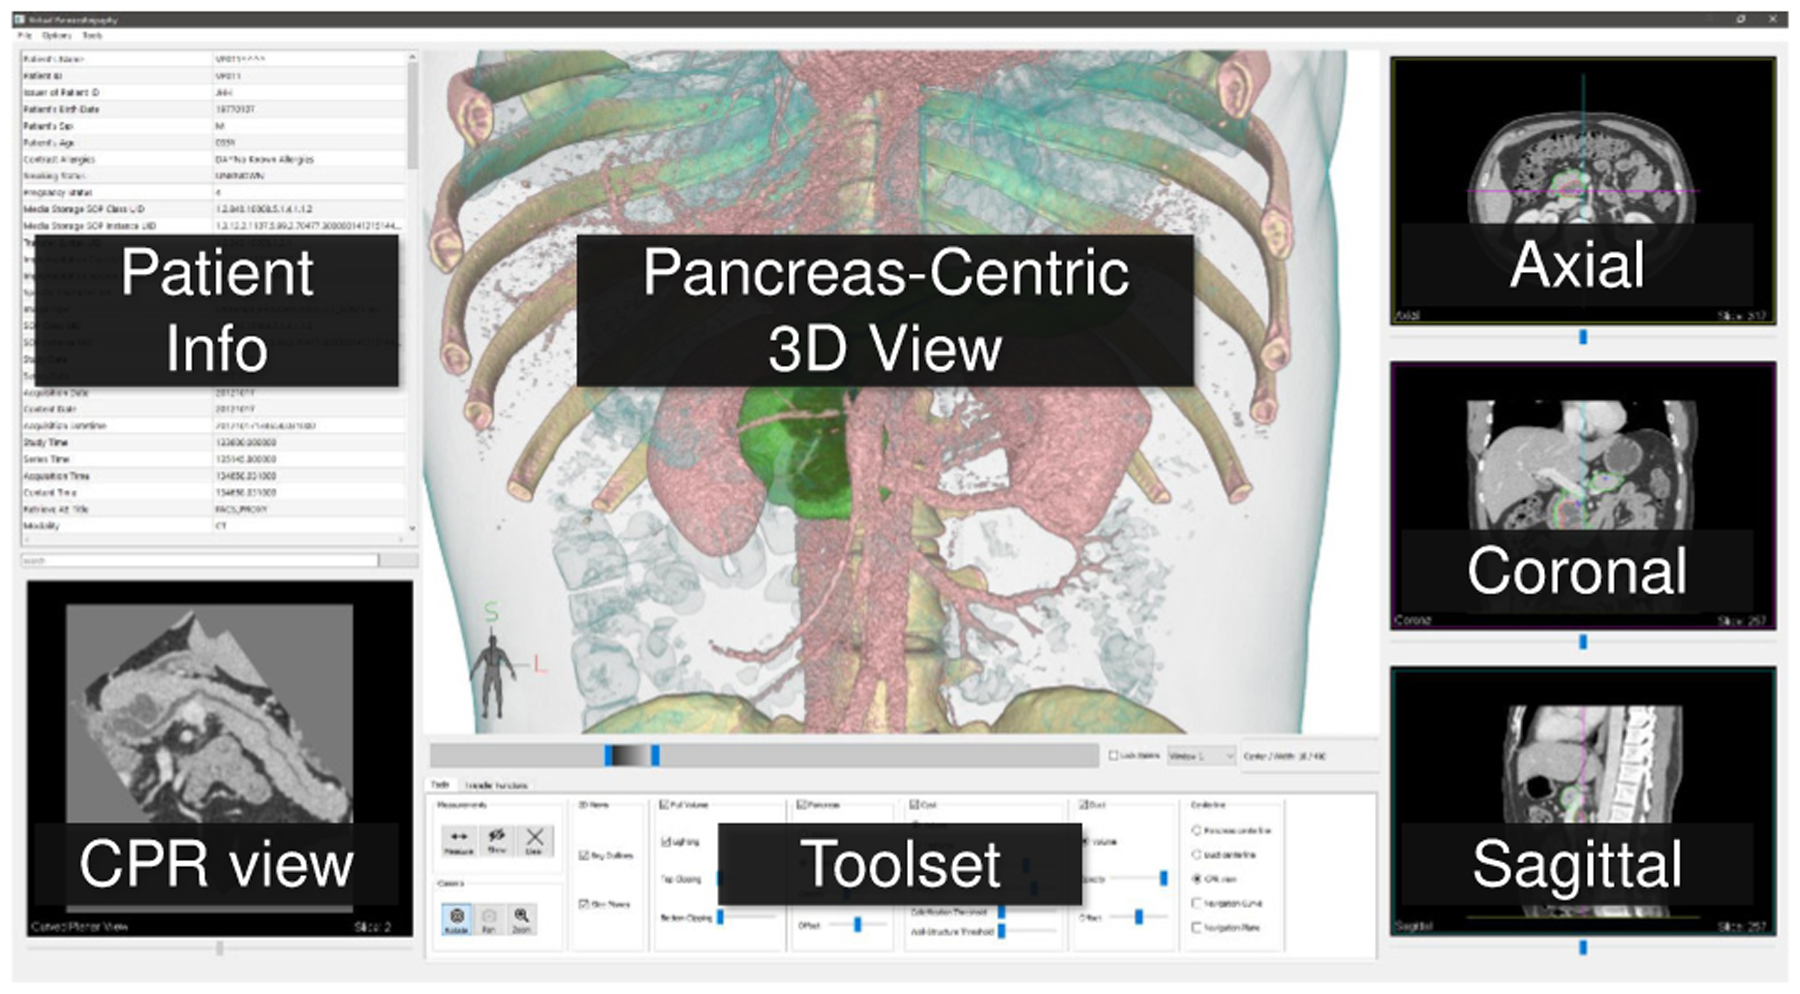Move the Axial view slice slider
Viewport: 1800px width, 994px height.
pyautogui.click(x=1583, y=337)
